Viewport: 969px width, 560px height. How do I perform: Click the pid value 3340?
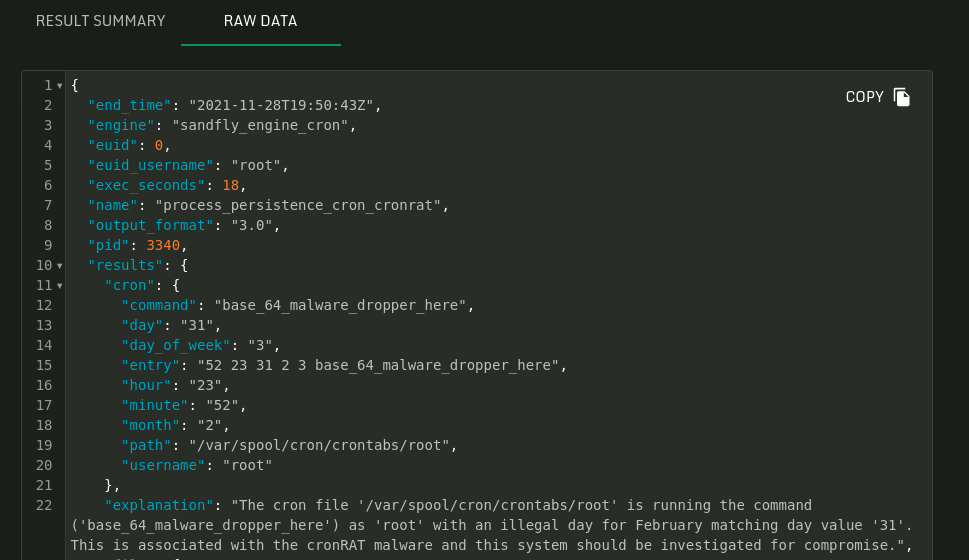tap(163, 245)
